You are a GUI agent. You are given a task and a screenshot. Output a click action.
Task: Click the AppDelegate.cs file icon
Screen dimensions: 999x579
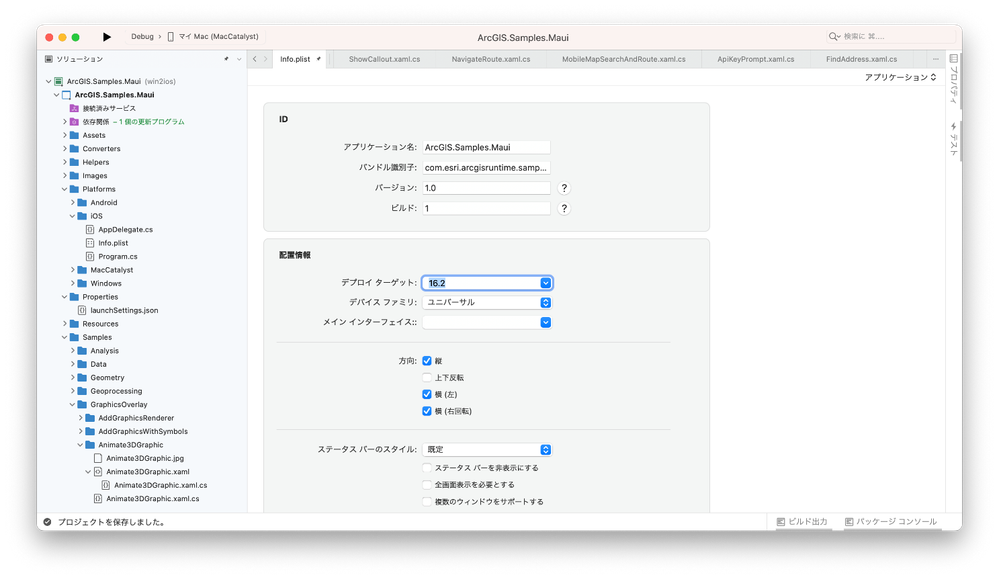click(90, 229)
